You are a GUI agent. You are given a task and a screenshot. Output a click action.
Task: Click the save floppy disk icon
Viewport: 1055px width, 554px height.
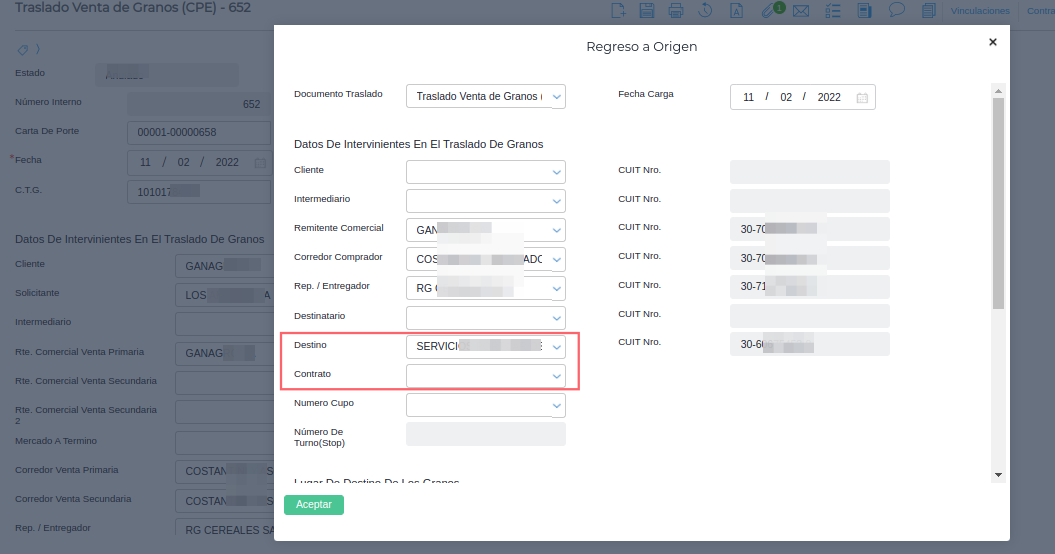[647, 11]
